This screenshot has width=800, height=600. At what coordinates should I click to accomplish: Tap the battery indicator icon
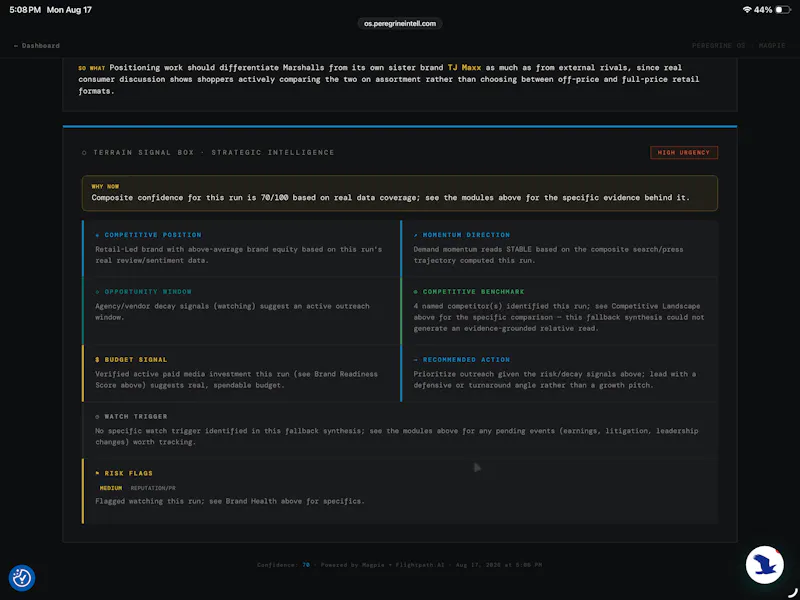(x=783, y=10)
